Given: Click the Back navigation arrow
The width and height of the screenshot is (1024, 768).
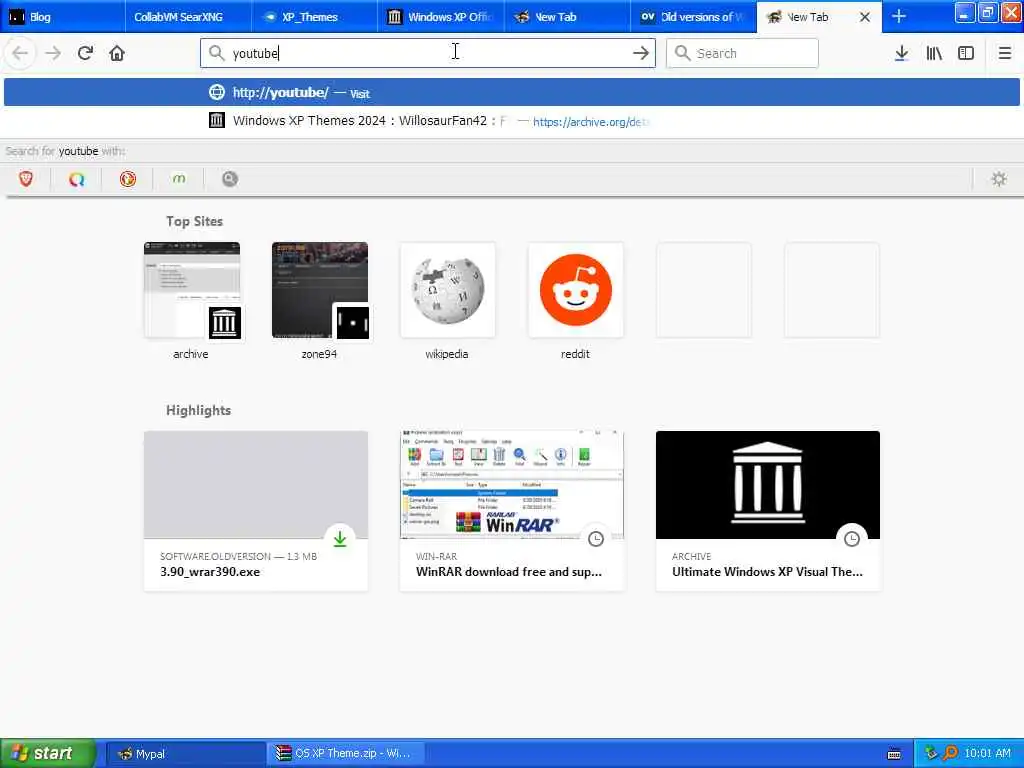Looking at the screenshot, I should tap(20, 53).
